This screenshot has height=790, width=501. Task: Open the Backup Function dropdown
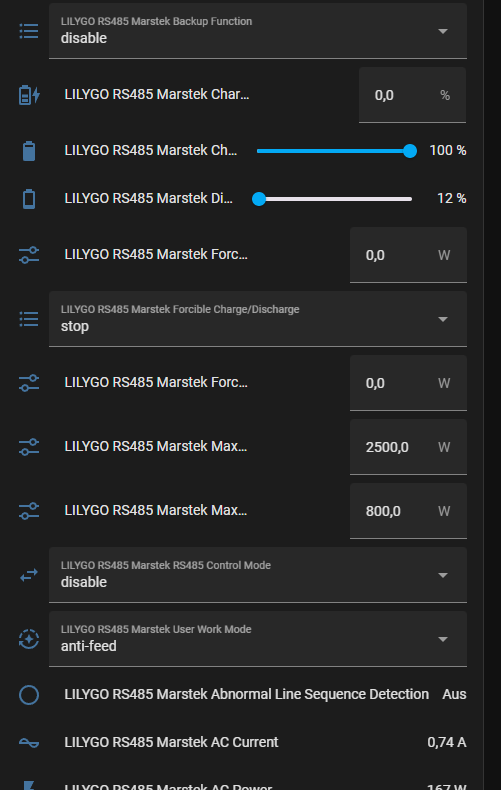258,31
